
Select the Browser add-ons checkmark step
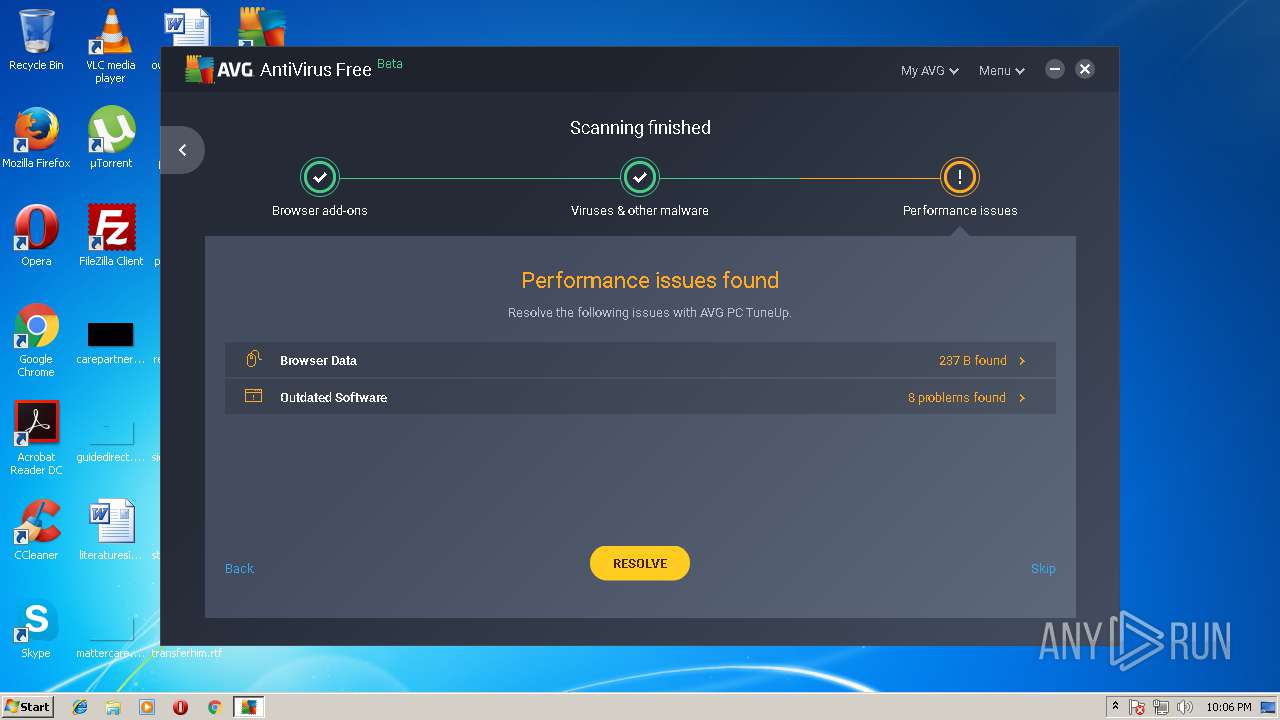coord(320,177)
